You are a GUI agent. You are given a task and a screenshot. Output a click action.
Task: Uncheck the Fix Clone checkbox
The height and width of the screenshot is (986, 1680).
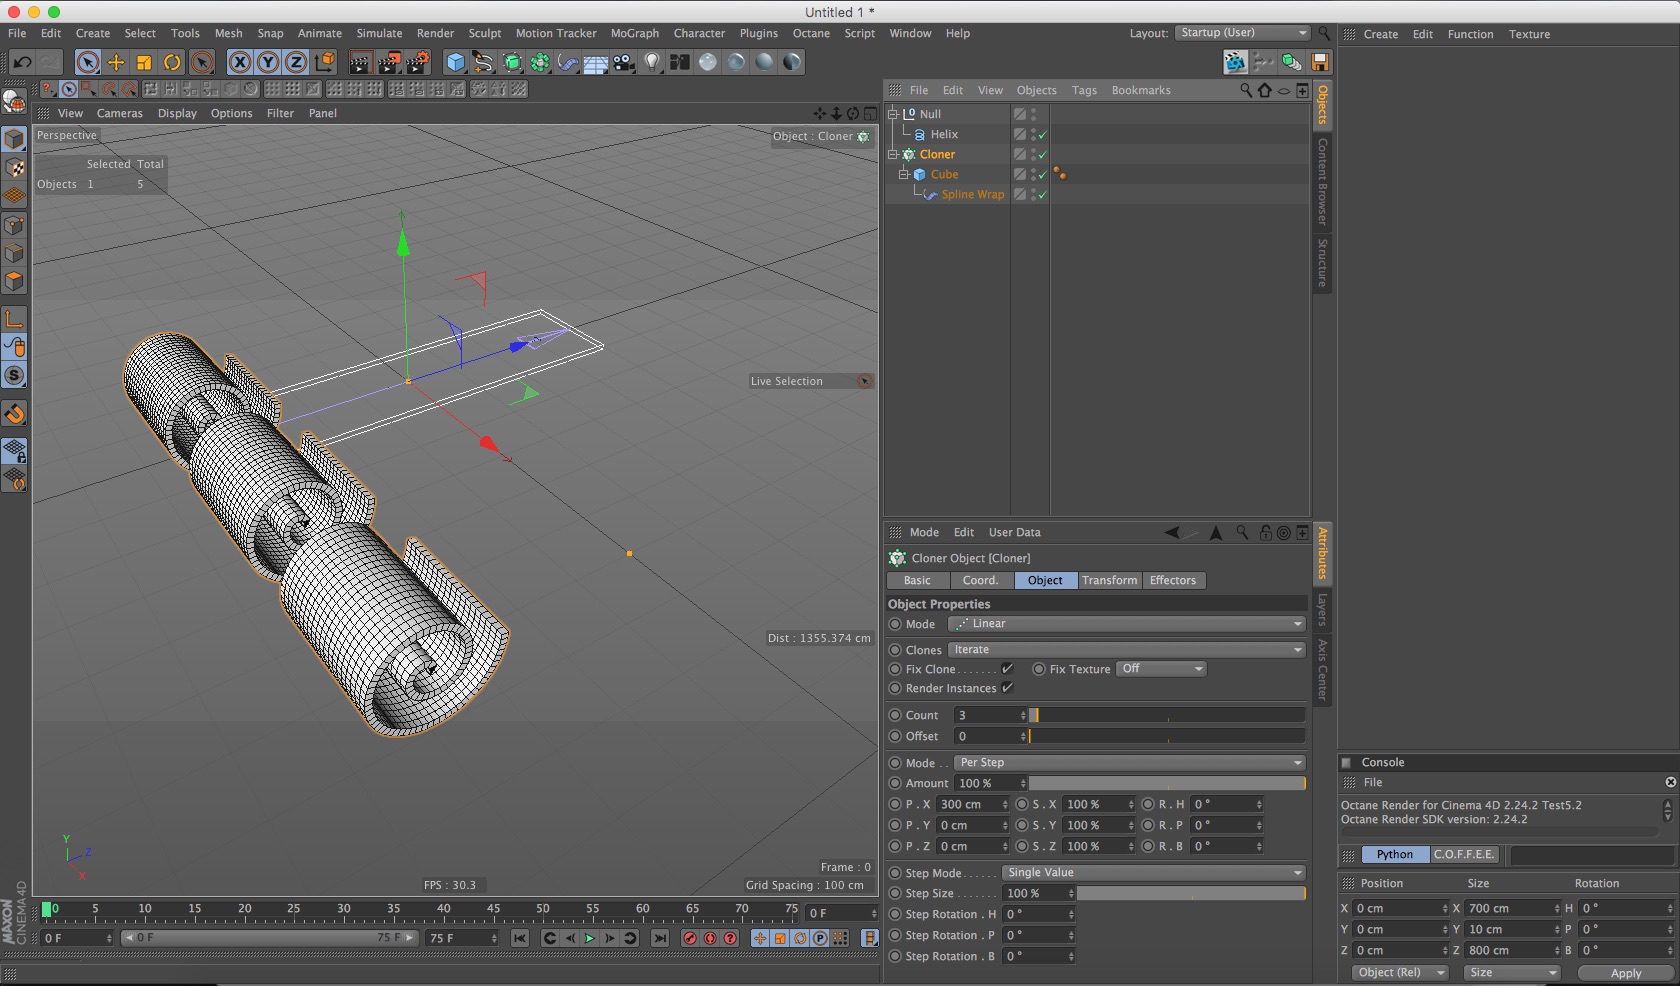pos(1007,669)
